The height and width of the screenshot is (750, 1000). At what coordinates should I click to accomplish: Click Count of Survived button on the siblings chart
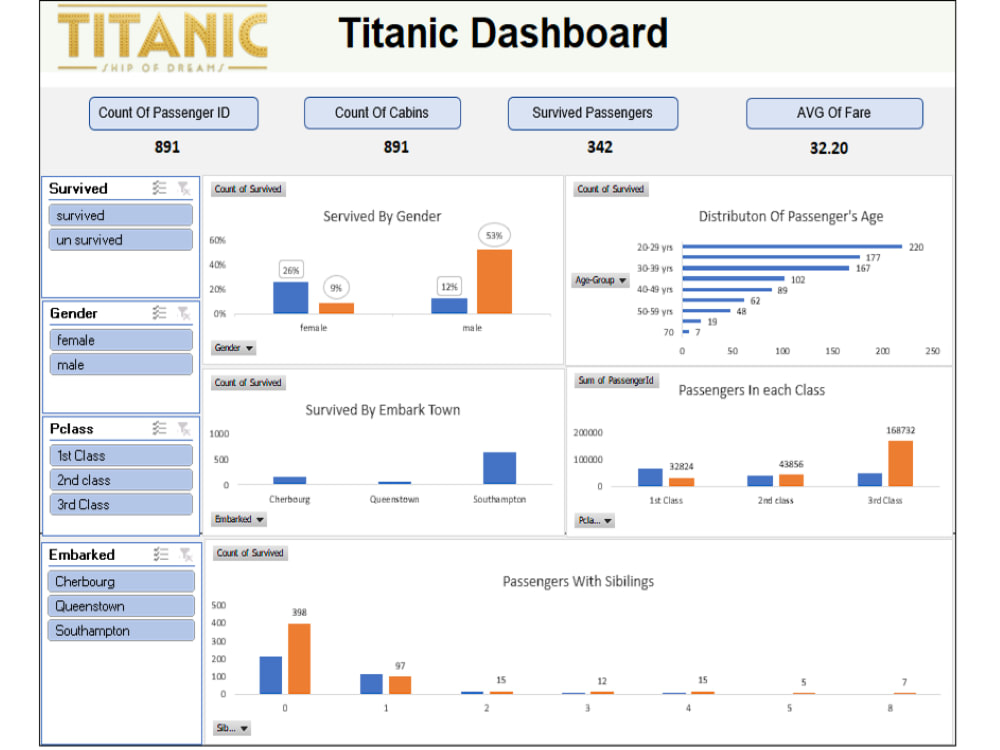250,553
